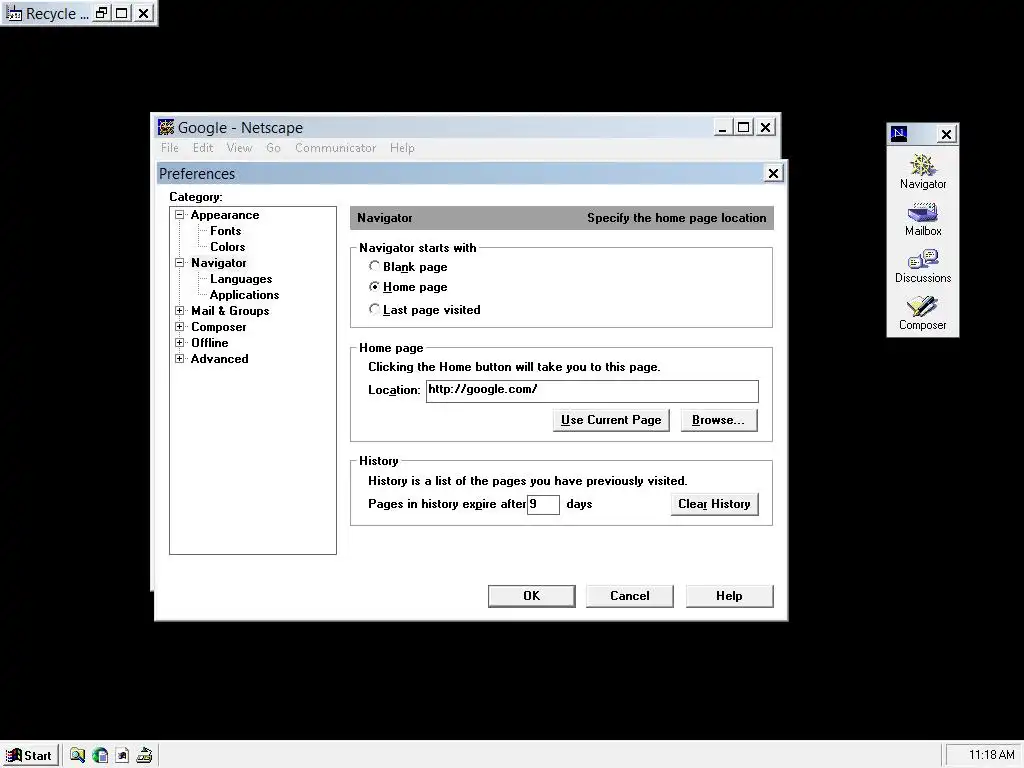Screen dimensions: 1024x768
Task: Select Blank page startup option
Action: point(374,266)
